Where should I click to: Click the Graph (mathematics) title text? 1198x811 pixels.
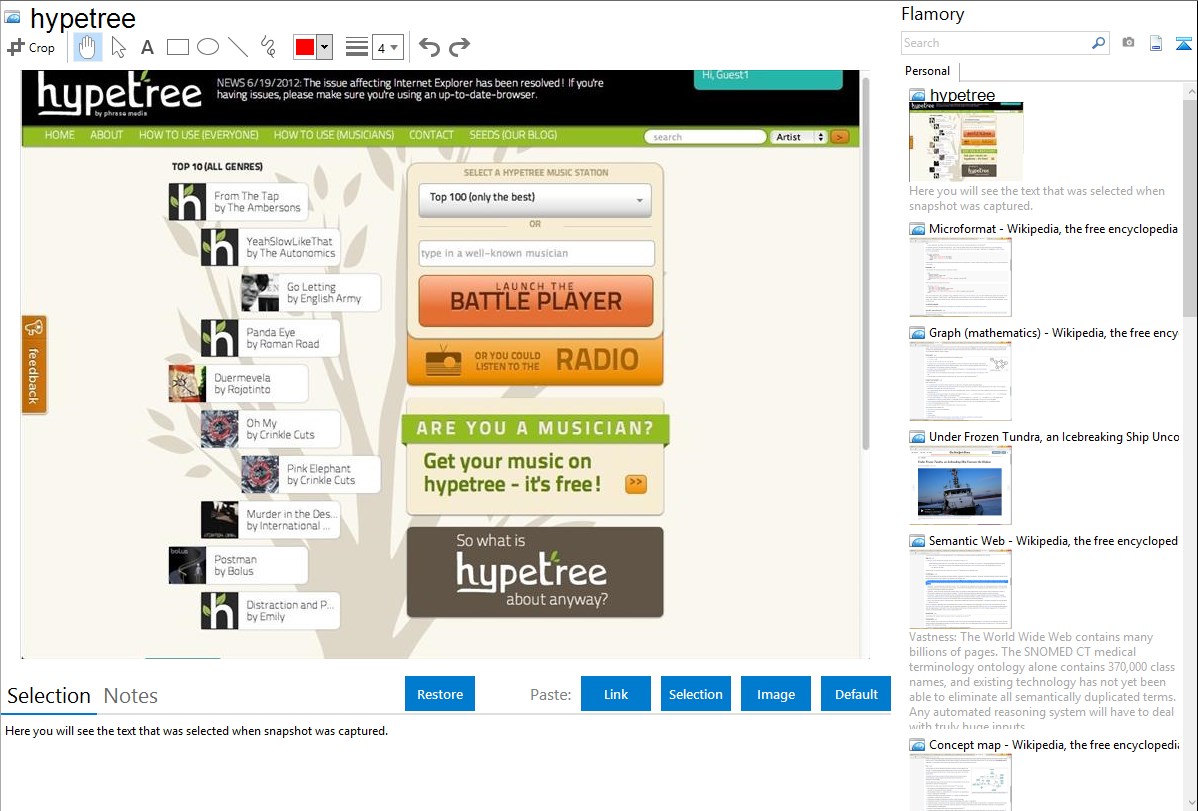pyautogui.click(x=1053, y=333)
